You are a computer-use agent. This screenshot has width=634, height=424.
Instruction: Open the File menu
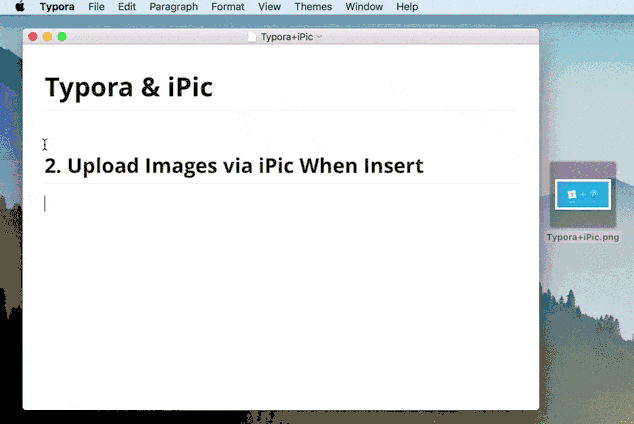(96, 7)
